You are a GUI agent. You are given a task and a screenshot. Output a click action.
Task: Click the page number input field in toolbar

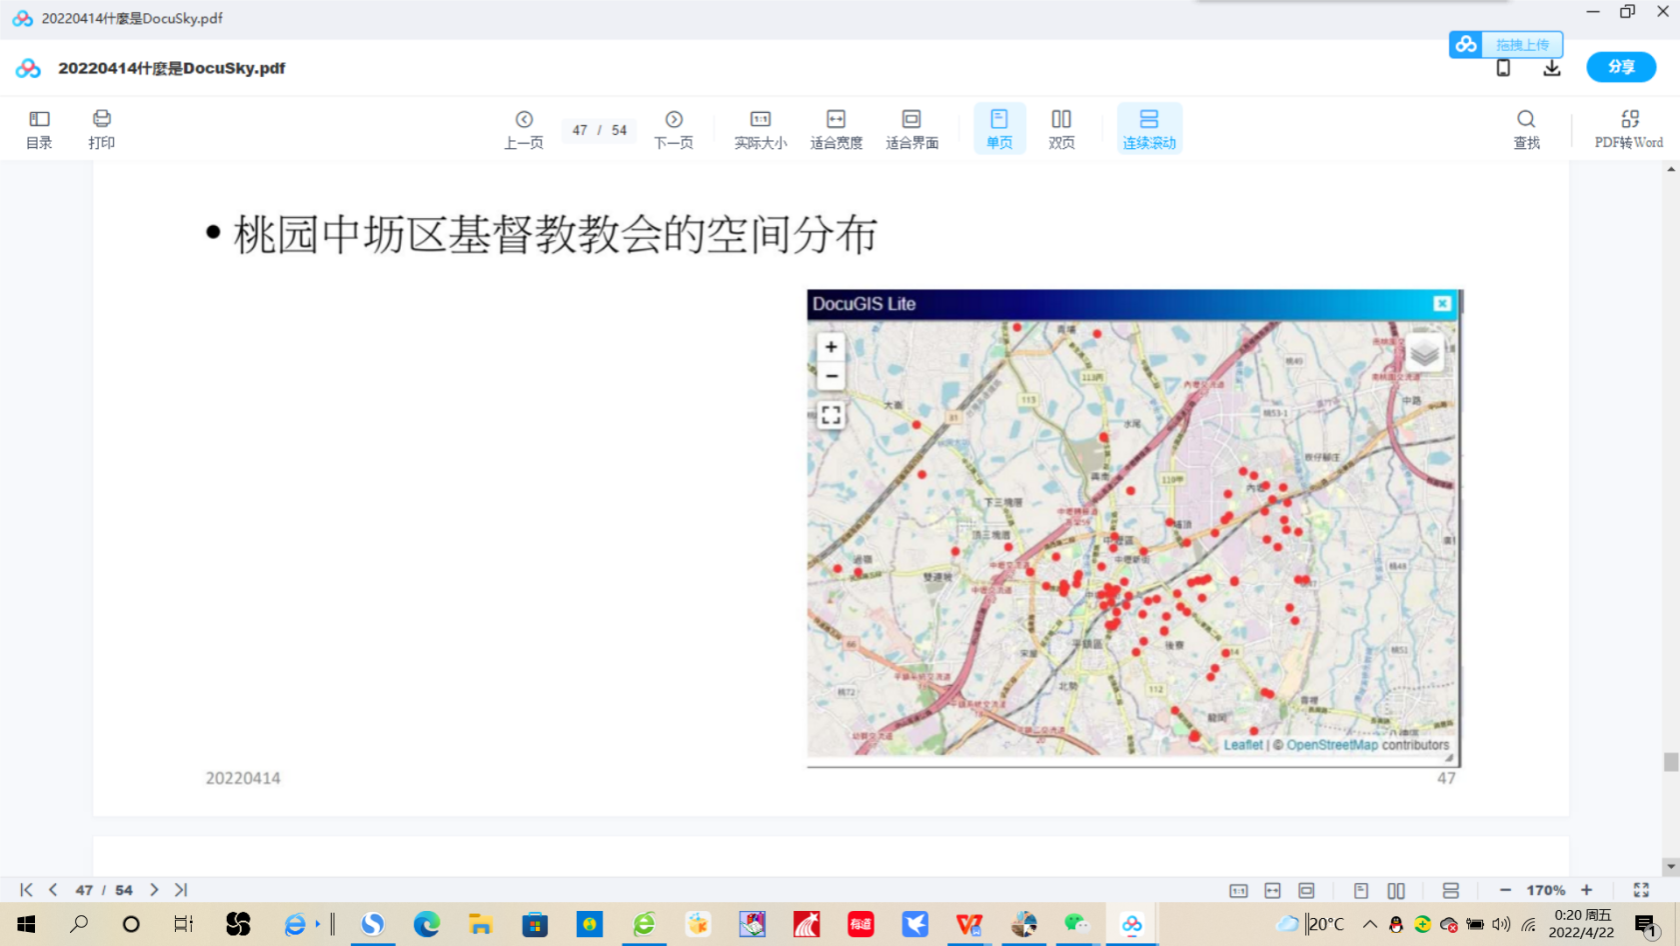point(580,130)
